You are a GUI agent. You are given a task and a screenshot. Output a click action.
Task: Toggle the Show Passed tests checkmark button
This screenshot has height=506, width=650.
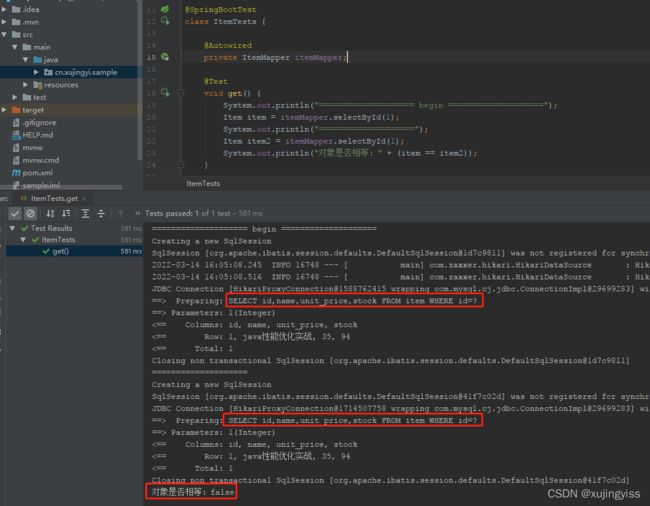[15, 213]
